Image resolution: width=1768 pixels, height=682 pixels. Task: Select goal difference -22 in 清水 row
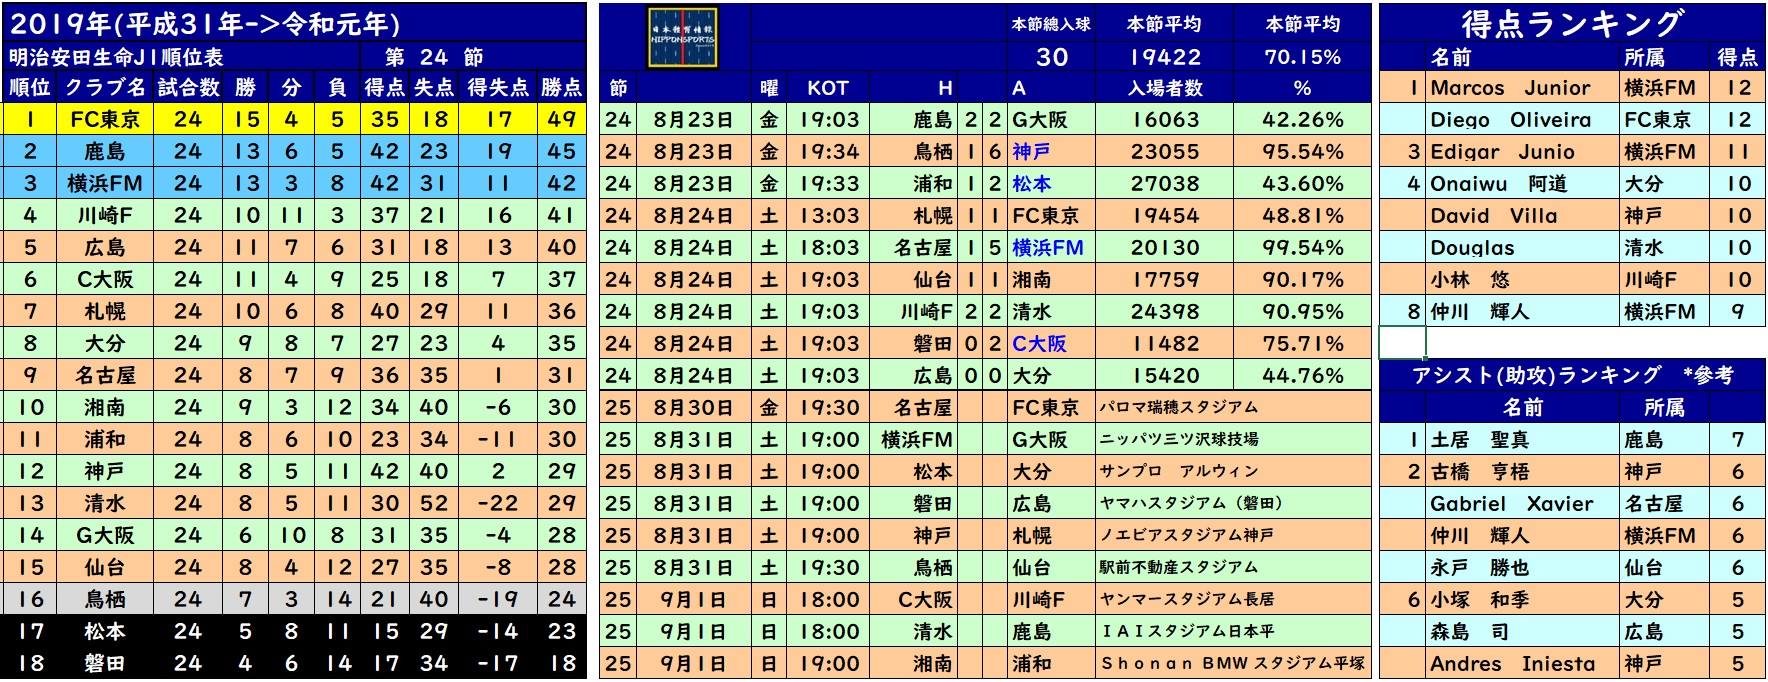(498, 504)
